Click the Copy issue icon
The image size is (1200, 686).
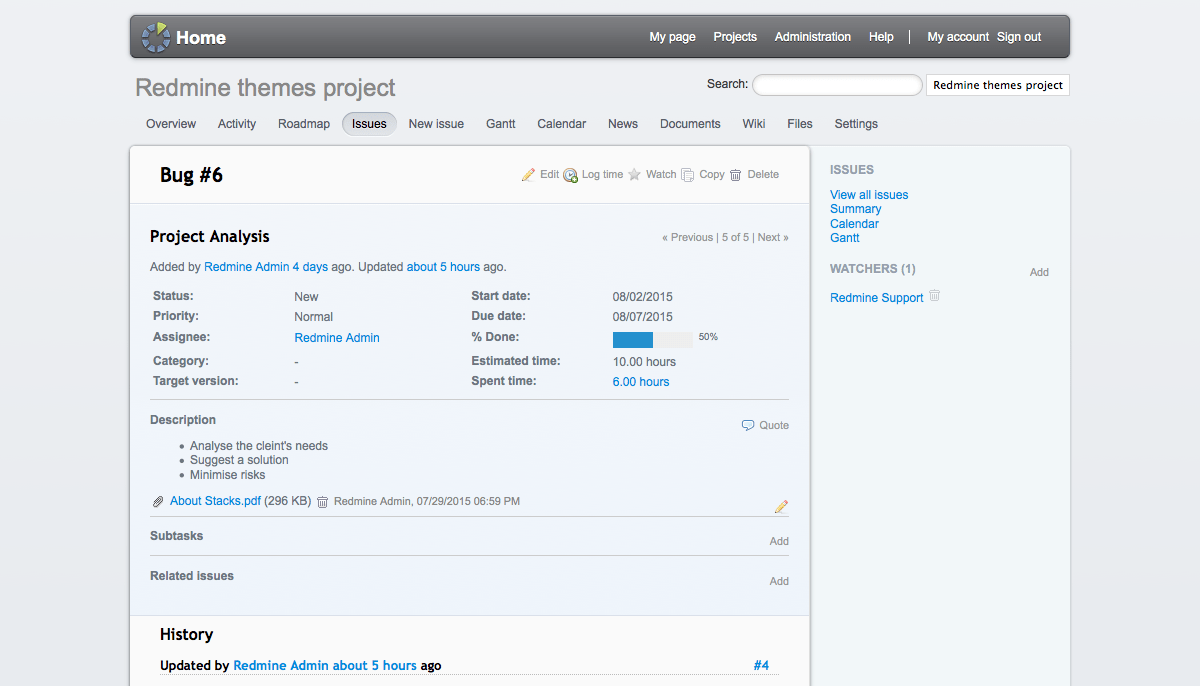click(687, 175)
